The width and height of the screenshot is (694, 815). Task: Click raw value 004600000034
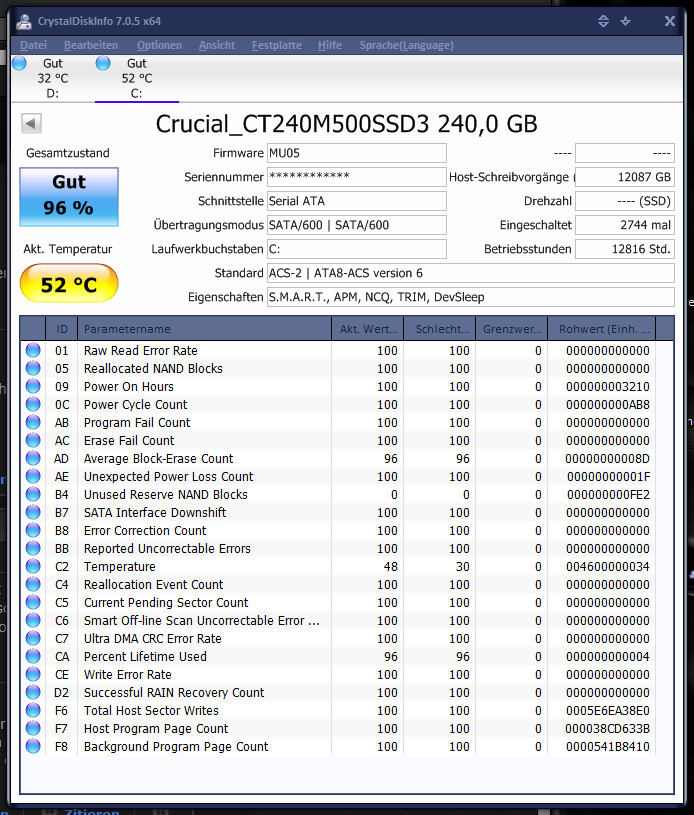[608, 566]
